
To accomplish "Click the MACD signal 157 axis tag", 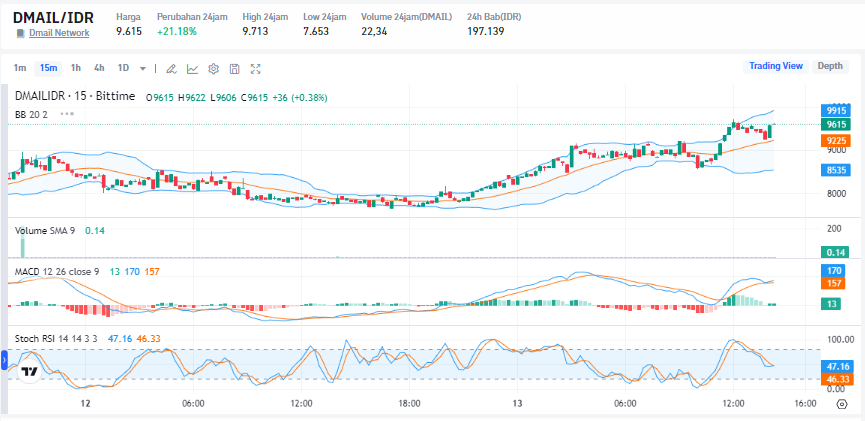I will 833,283.
